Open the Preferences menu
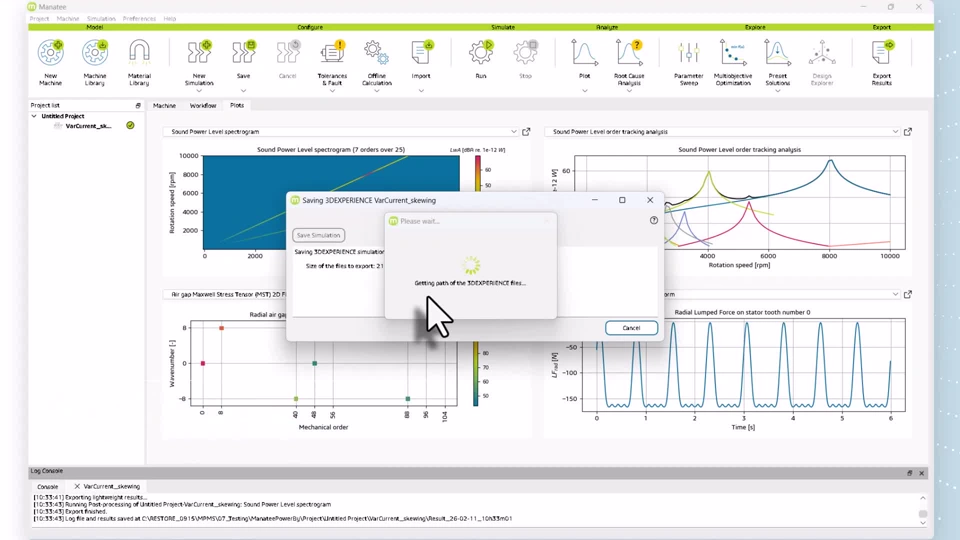This screenshot has width=960, height=540. pos(139,18)
